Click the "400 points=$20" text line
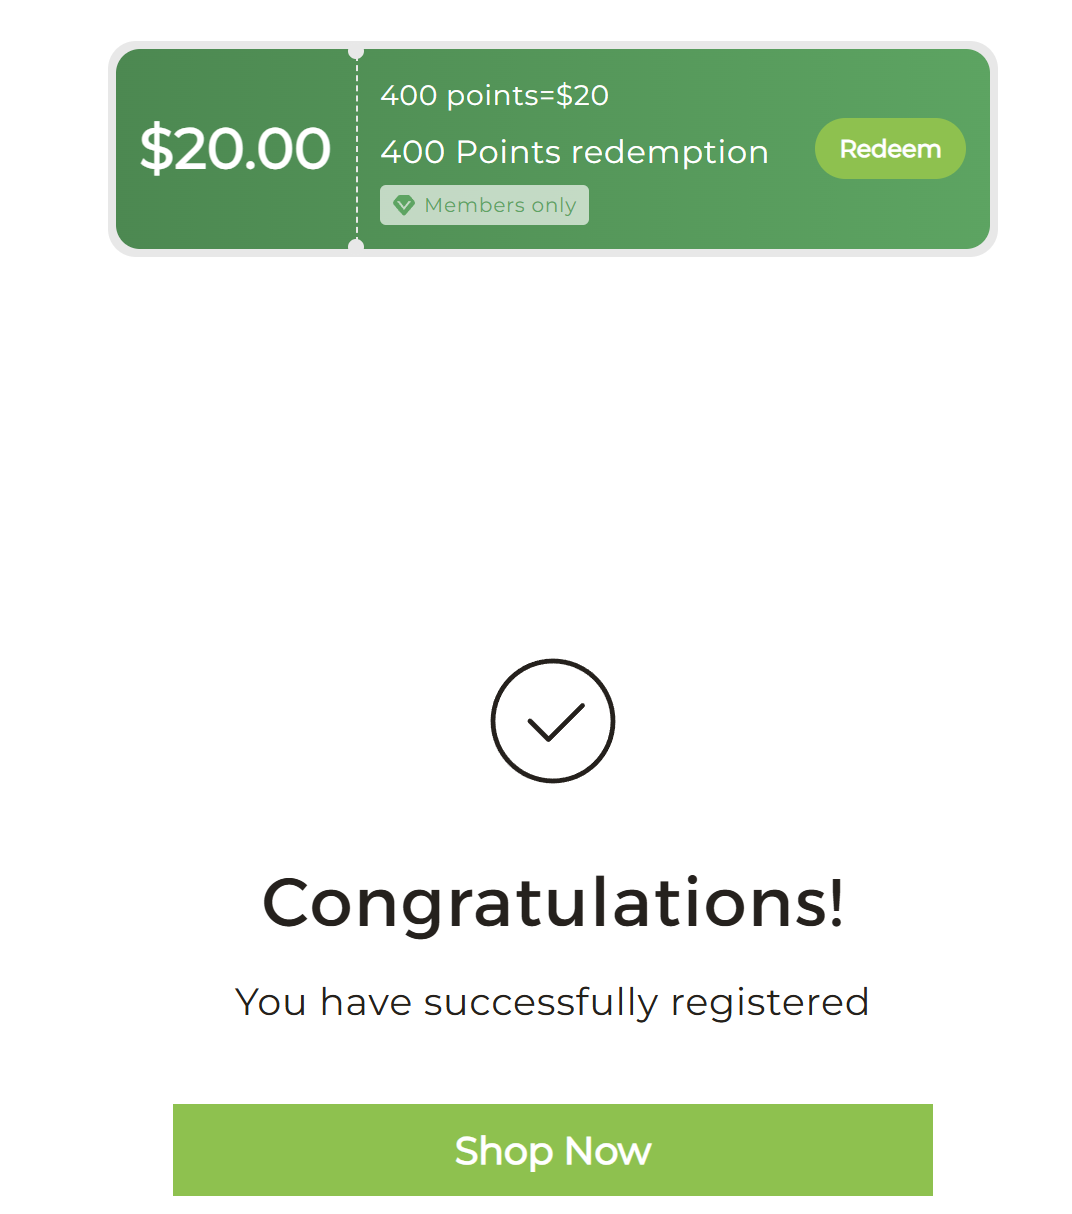Image resolution: width=1072 pixels, height=1214 pixels. [x=494, y=96]
